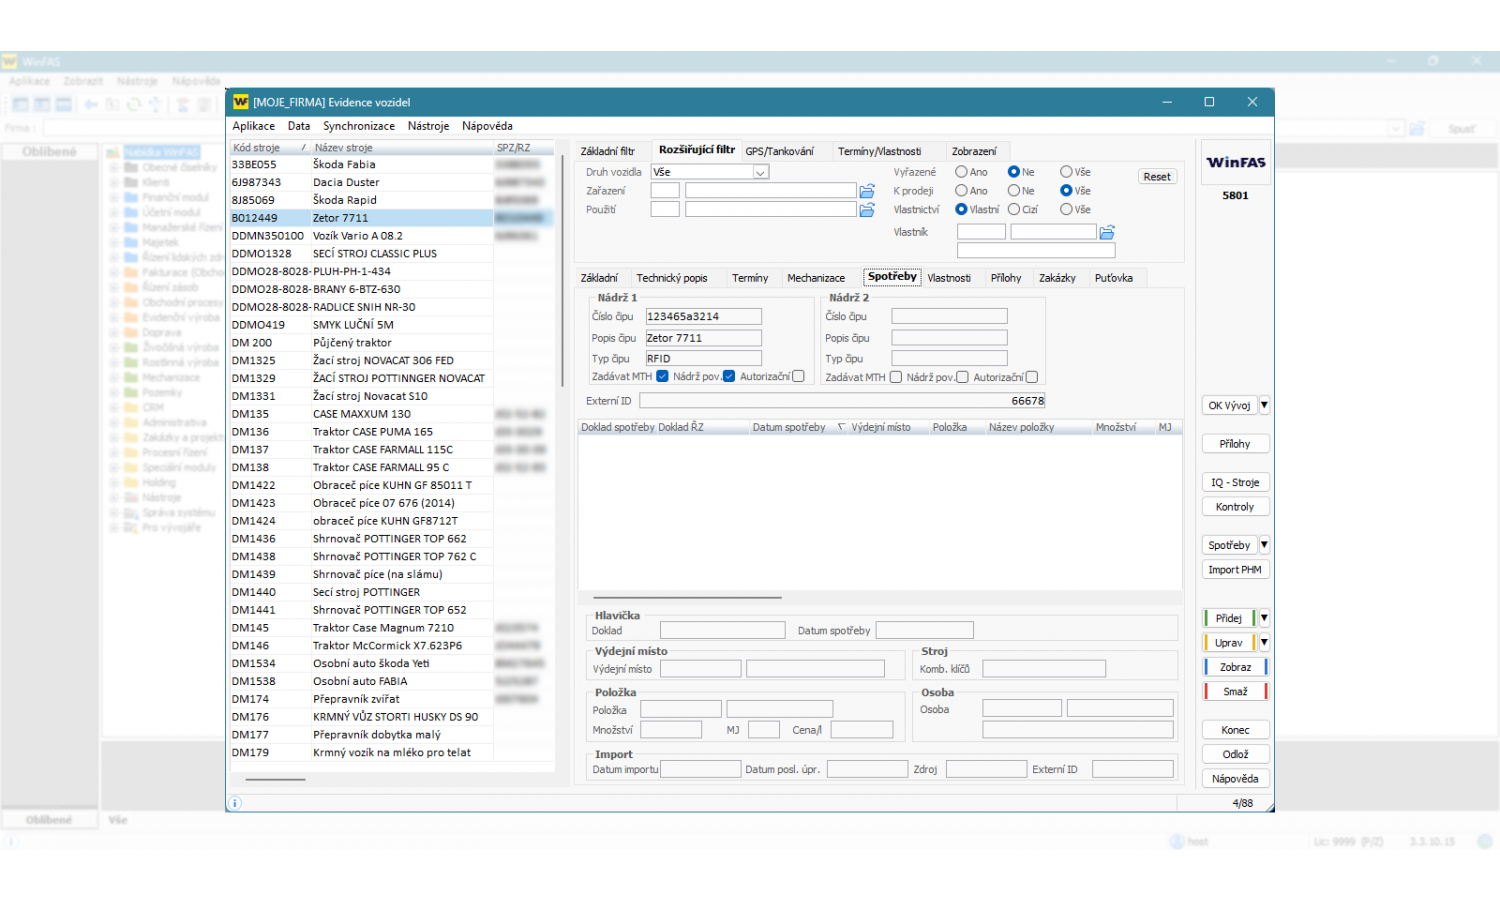Screen dimensions: 1500x900
Task: Enable Autorizační checkbox in Nádrž 1
Action: (798, 377)
